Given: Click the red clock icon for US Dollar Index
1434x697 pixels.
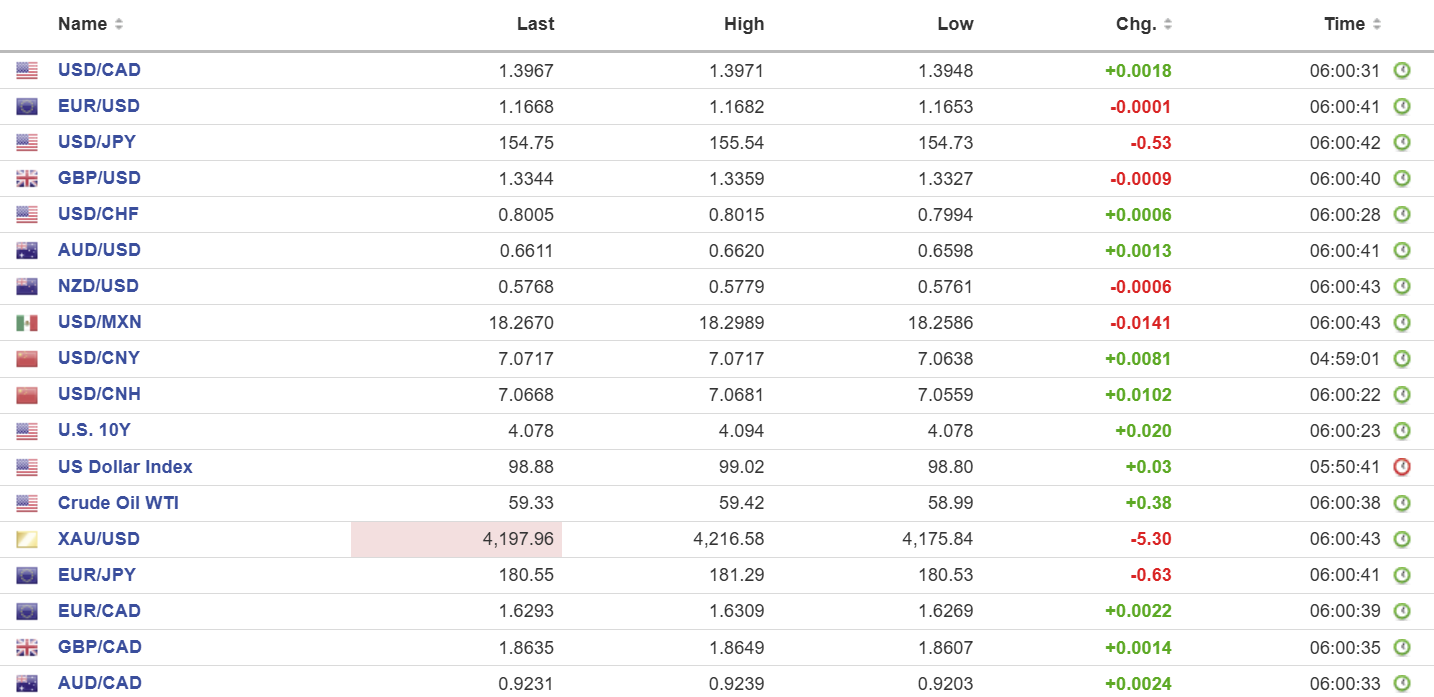Looking at the screenshot, I should tap(1402, 467).
